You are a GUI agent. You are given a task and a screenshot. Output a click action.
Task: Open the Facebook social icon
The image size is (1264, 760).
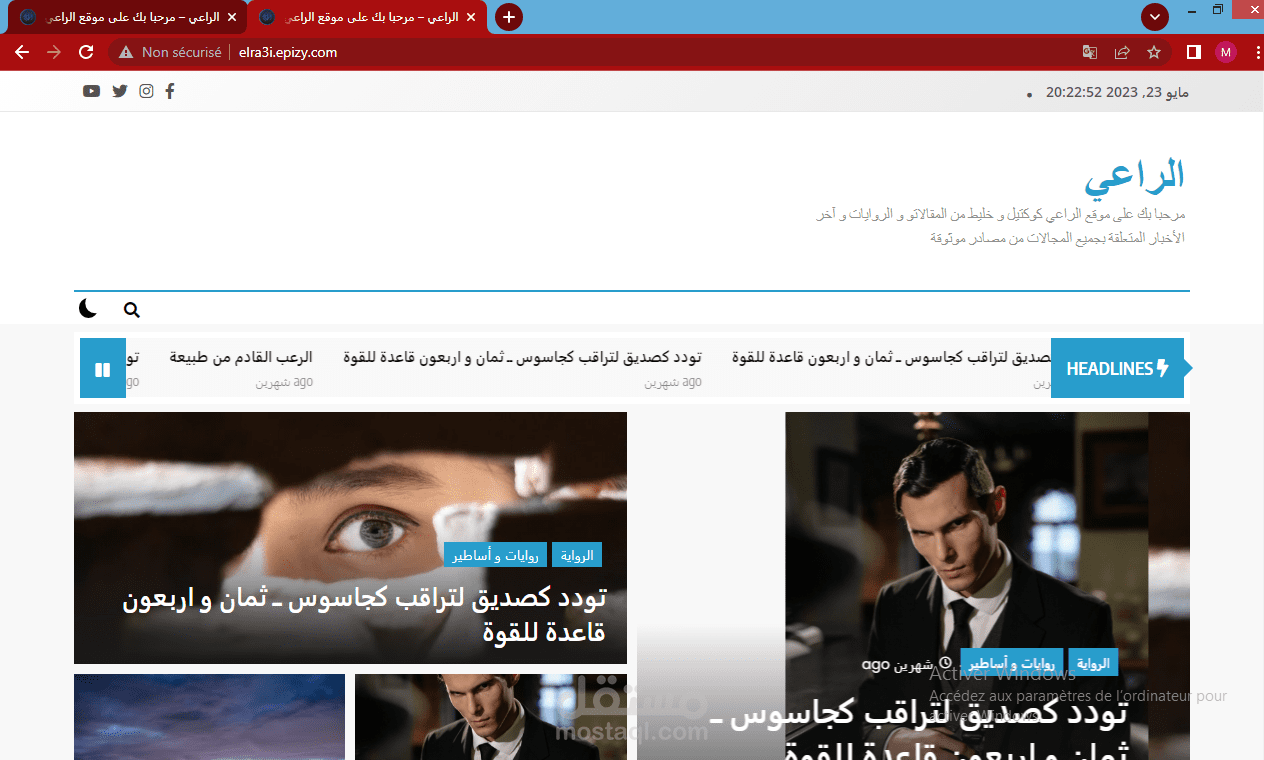pos(170,92)
